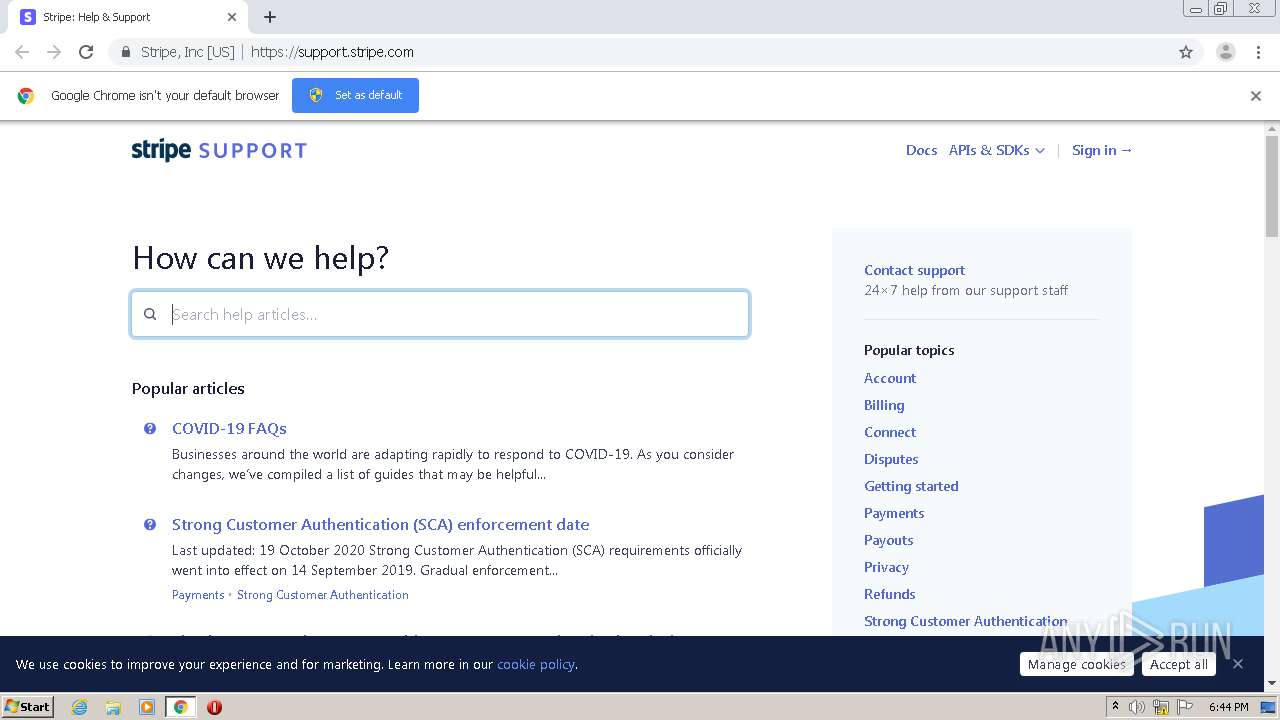Open the Windows Start menu
The image size is (1280, 720).
pos(28,707)
